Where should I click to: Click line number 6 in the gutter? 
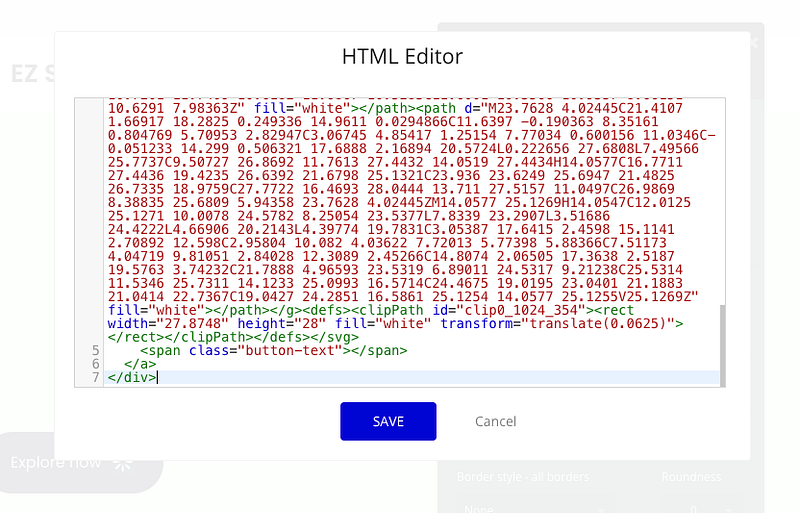(95, 364)
